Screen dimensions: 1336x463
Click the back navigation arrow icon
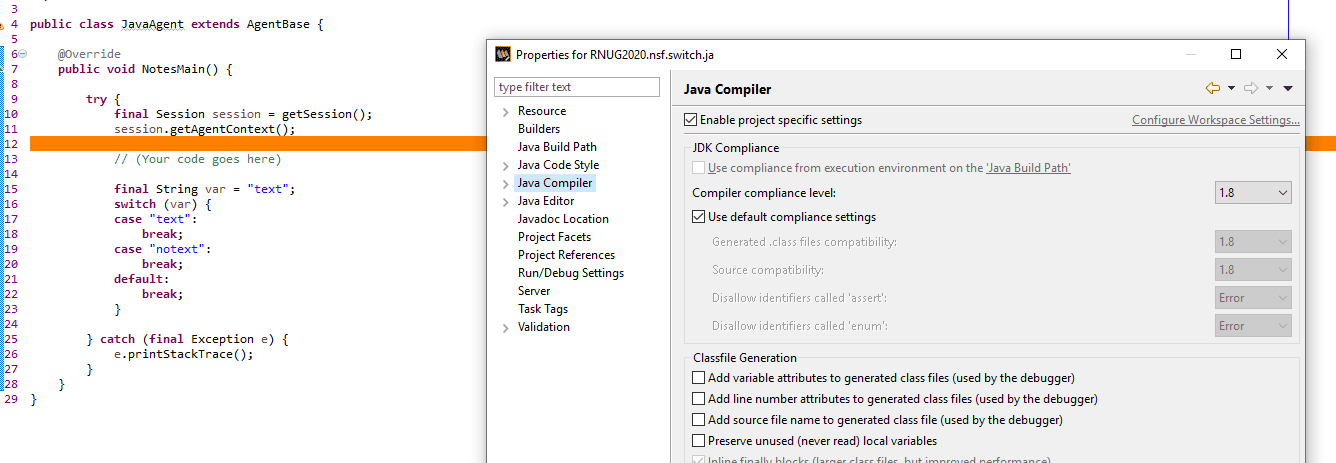click(x=1212, y=89)
